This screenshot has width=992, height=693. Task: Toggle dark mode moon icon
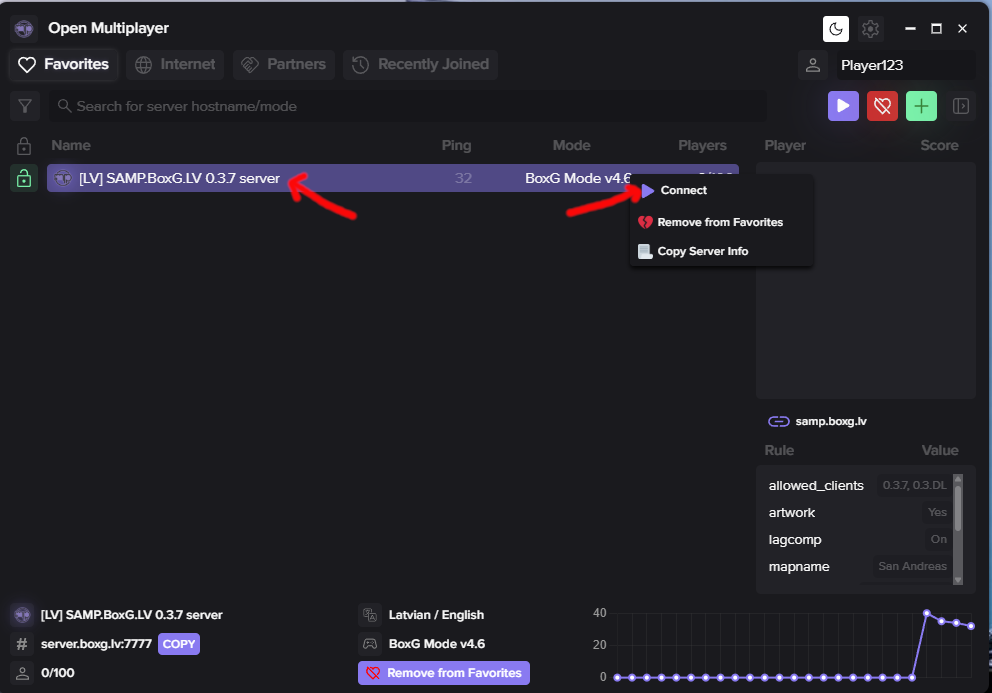point(835,28)
